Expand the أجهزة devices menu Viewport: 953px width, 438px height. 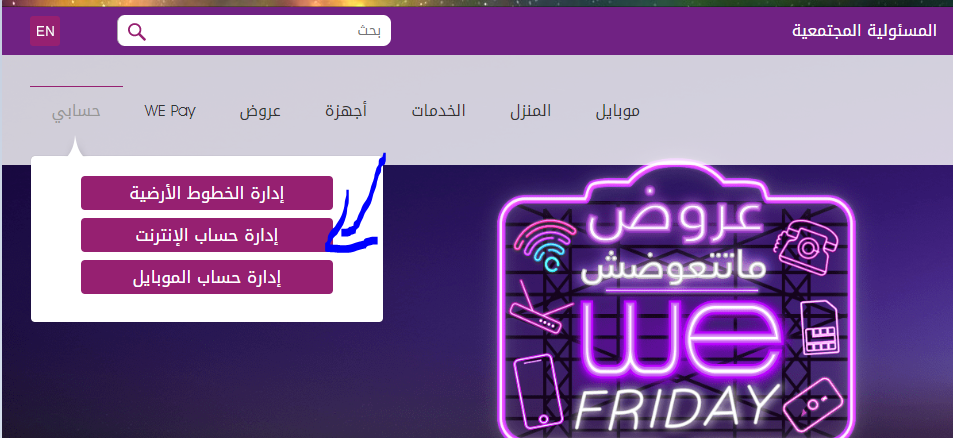tap(346, 112)
